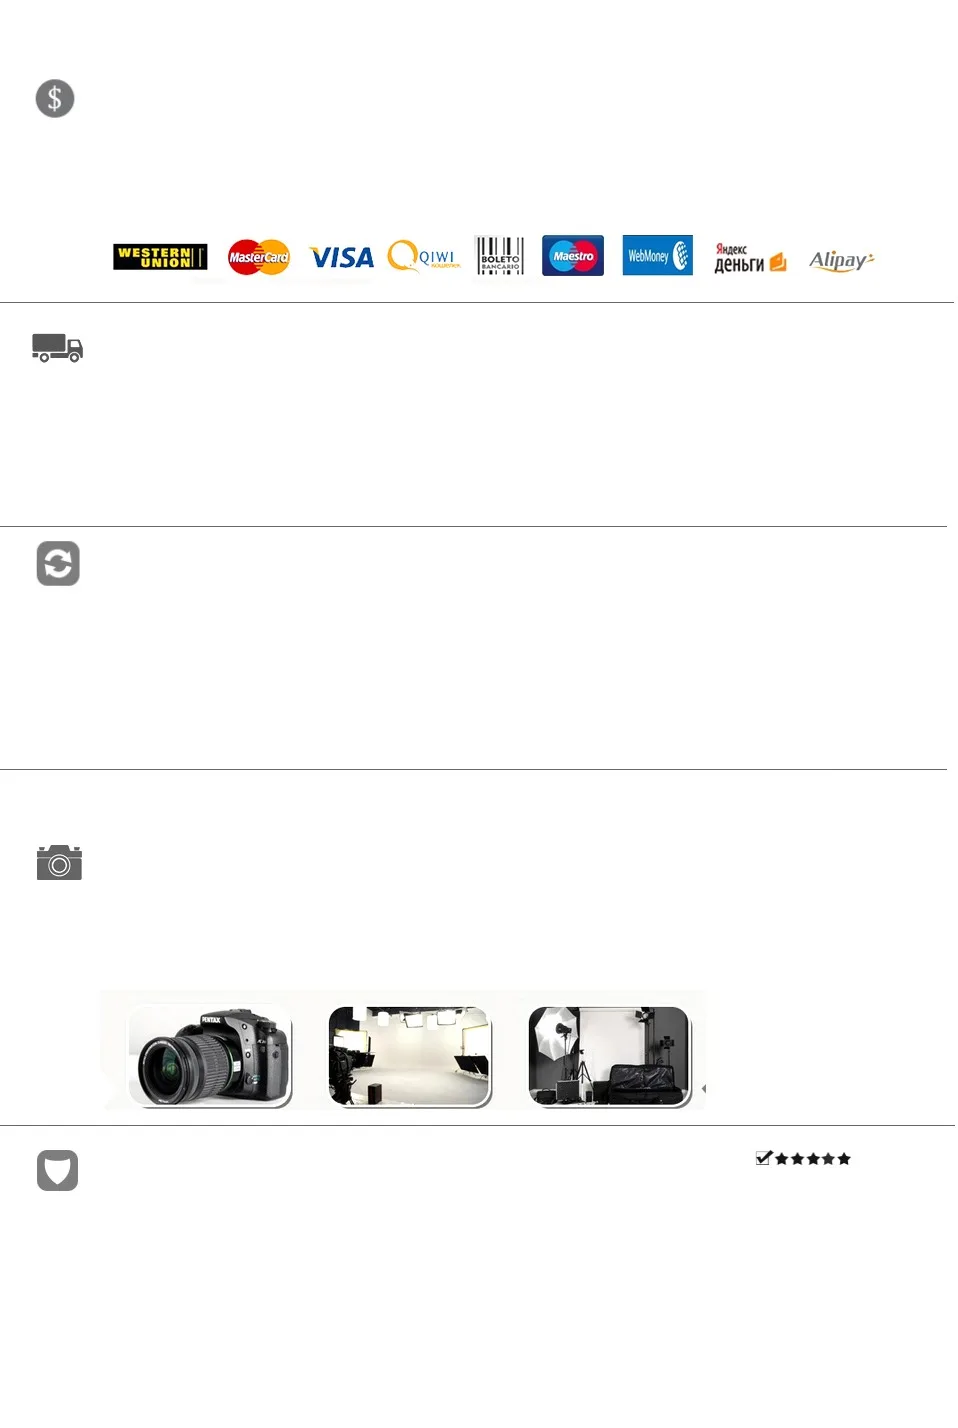Click the five-star rating graphic
This screenshot has width=958, height=1428.
813,1159
